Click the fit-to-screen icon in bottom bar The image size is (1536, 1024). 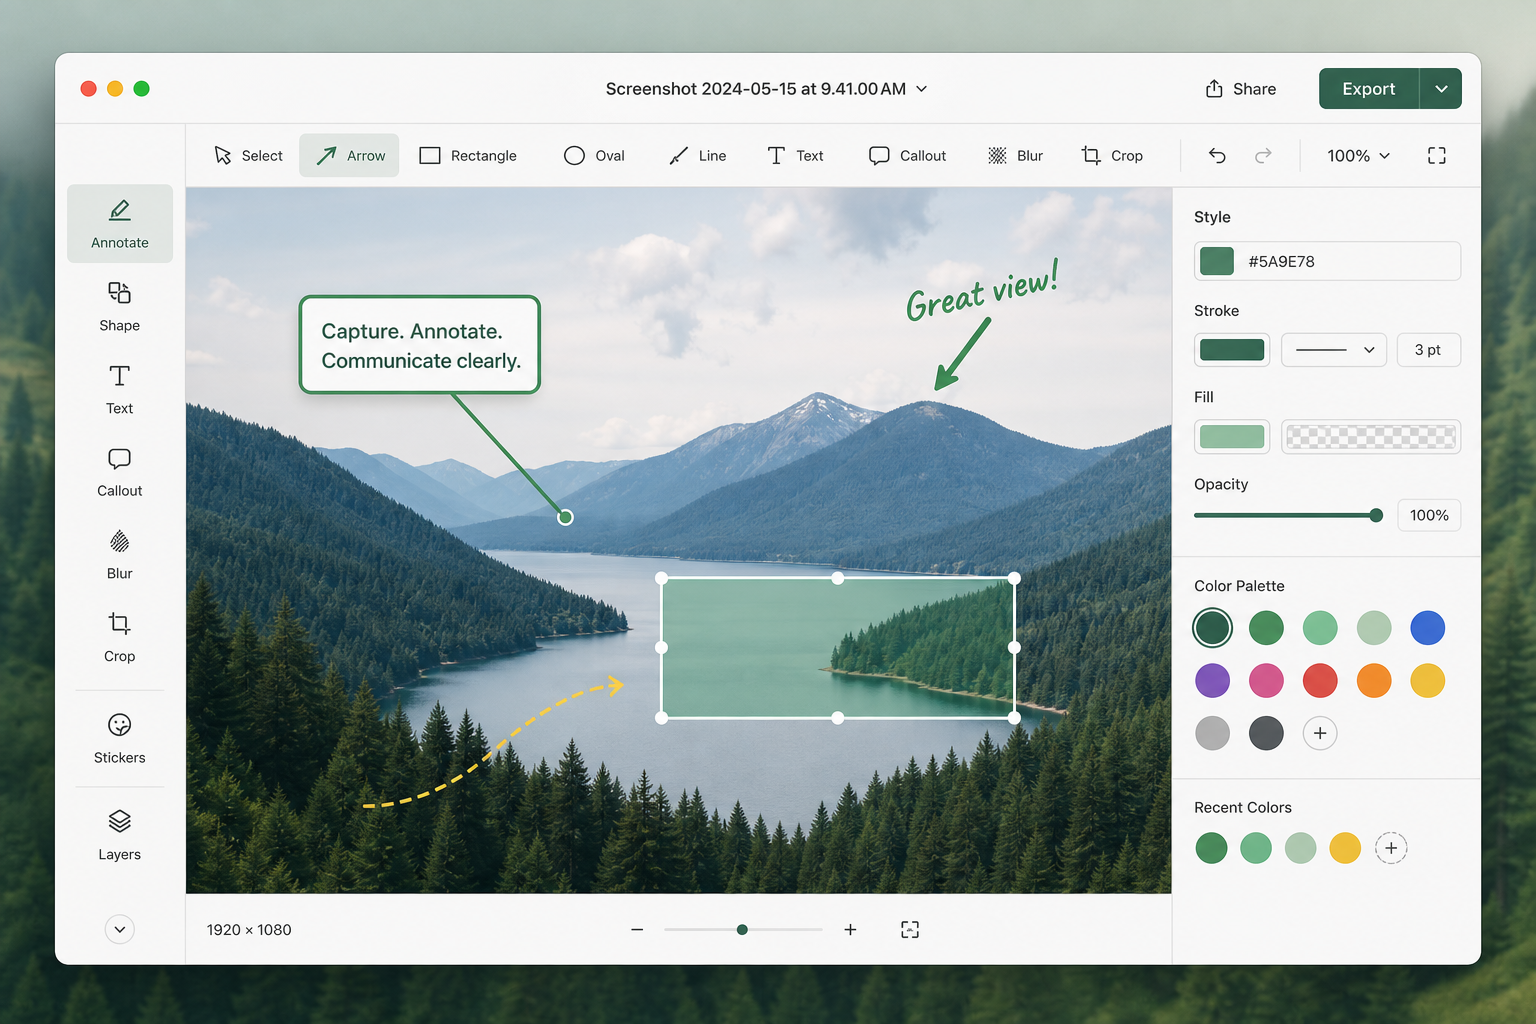910,930
